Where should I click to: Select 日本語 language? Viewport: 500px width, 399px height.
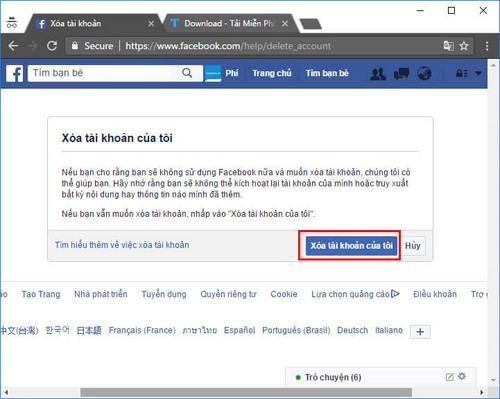pos(89,330)
